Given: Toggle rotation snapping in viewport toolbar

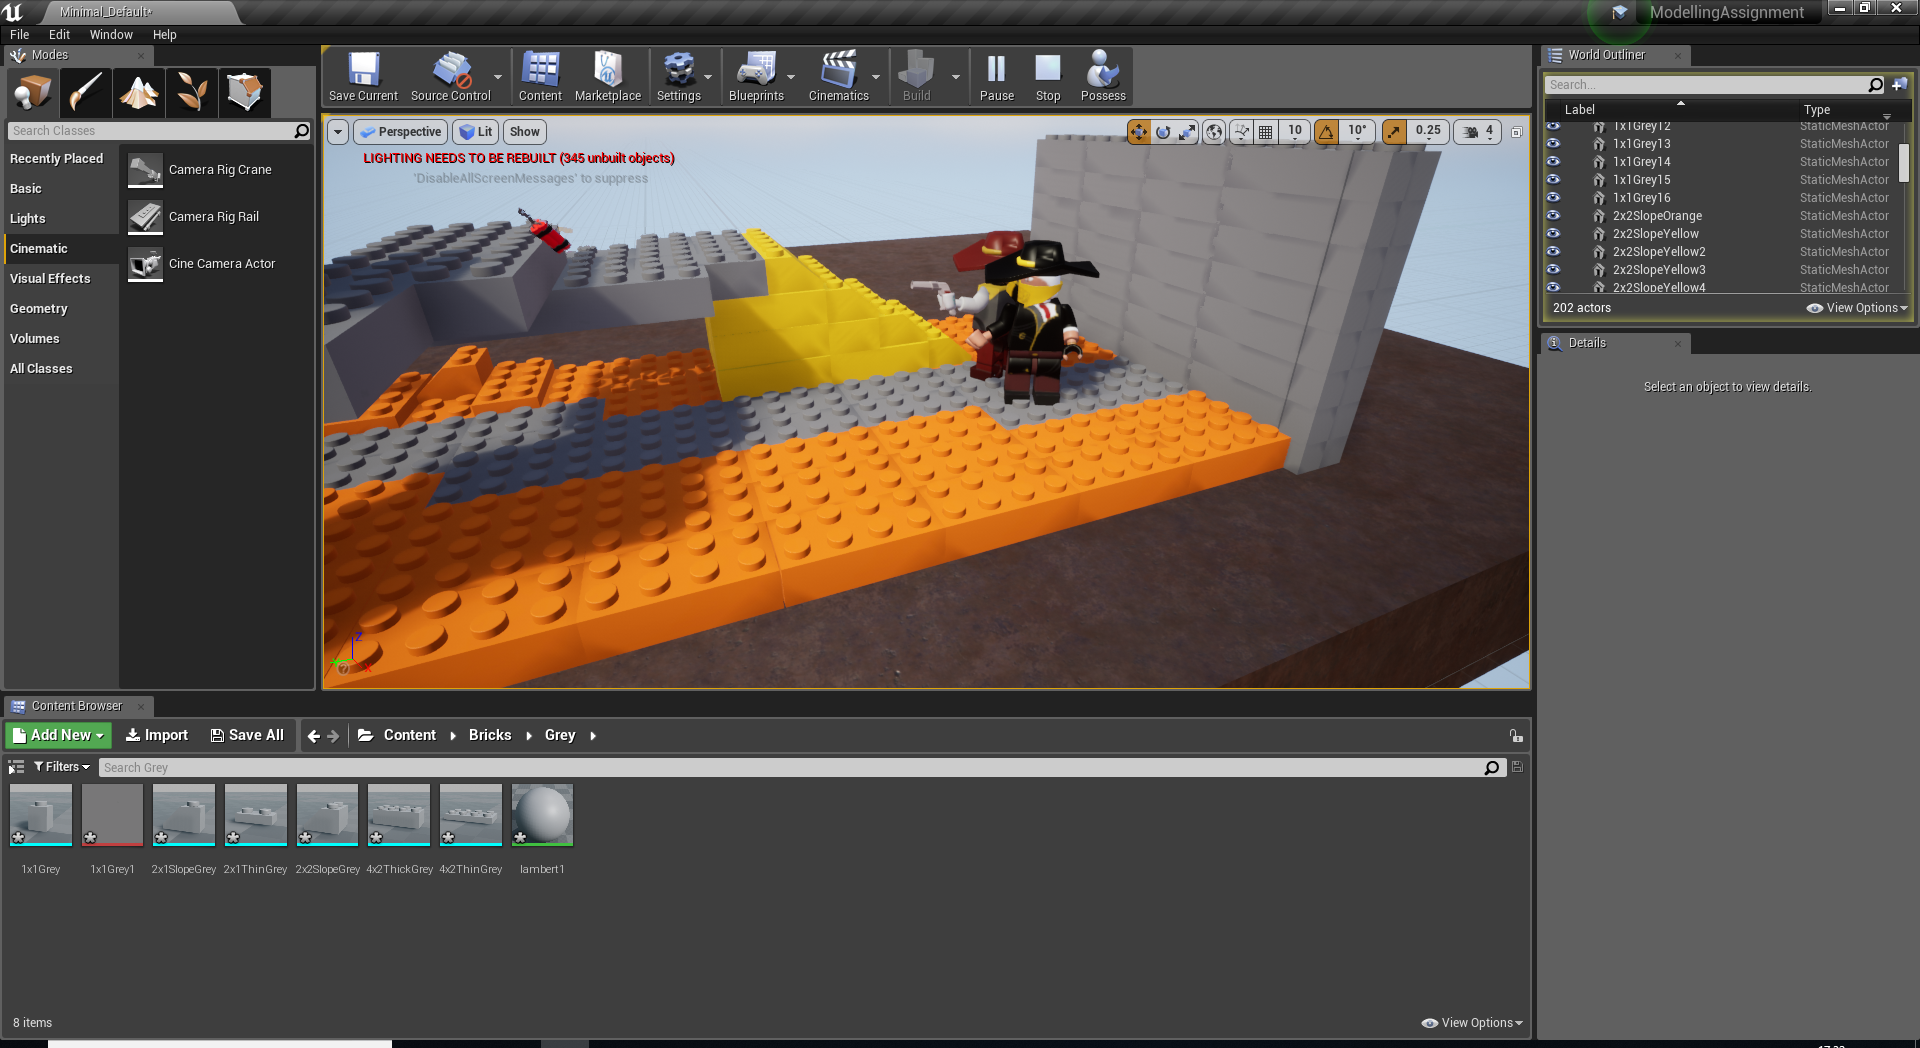Looking at the screenshot, I should click(1327, 132).
